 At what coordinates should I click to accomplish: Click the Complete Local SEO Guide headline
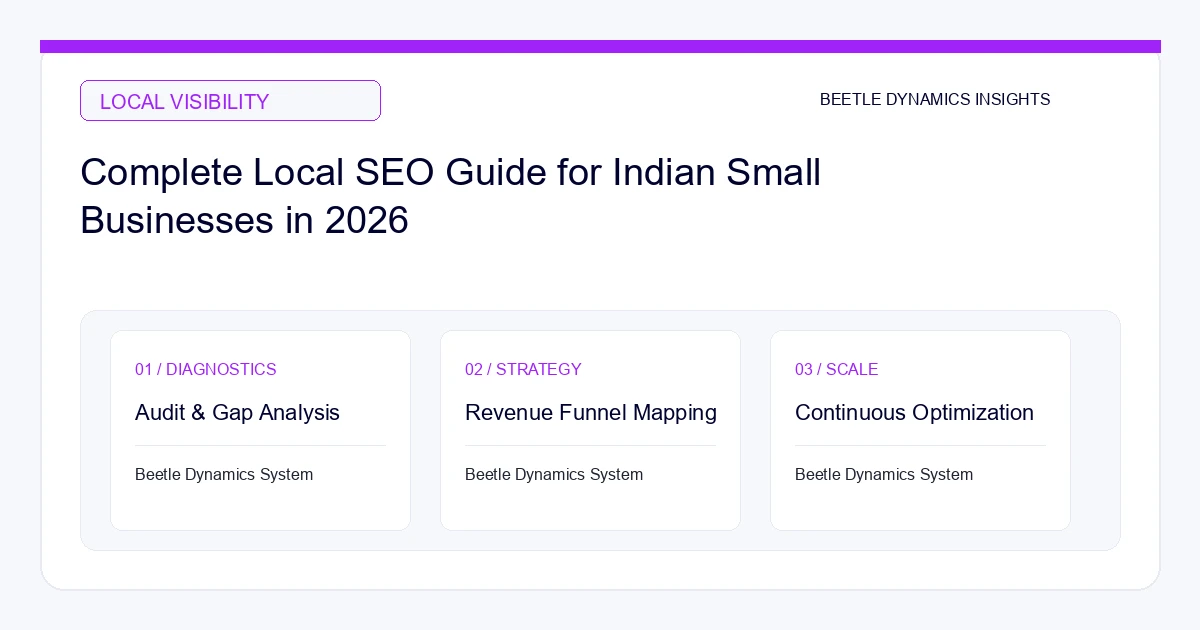click(450, 196)
